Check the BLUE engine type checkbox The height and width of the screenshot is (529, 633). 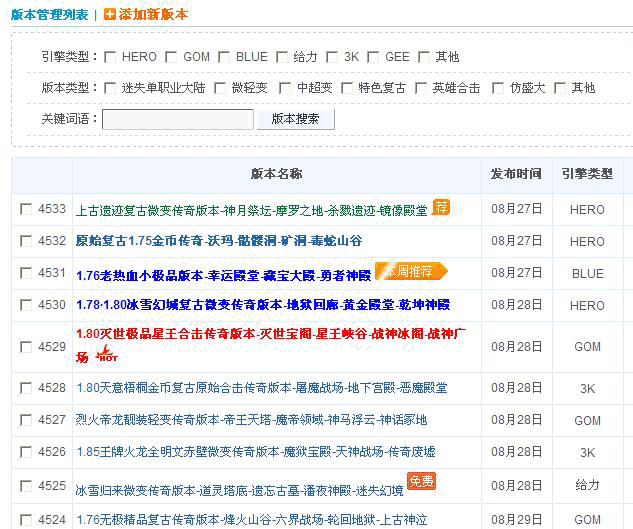click(223, 57)
